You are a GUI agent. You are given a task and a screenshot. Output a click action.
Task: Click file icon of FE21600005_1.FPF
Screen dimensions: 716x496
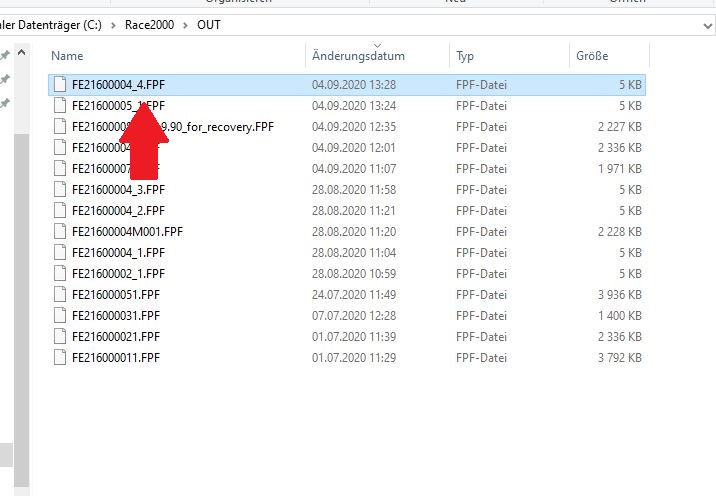(60, 106)
